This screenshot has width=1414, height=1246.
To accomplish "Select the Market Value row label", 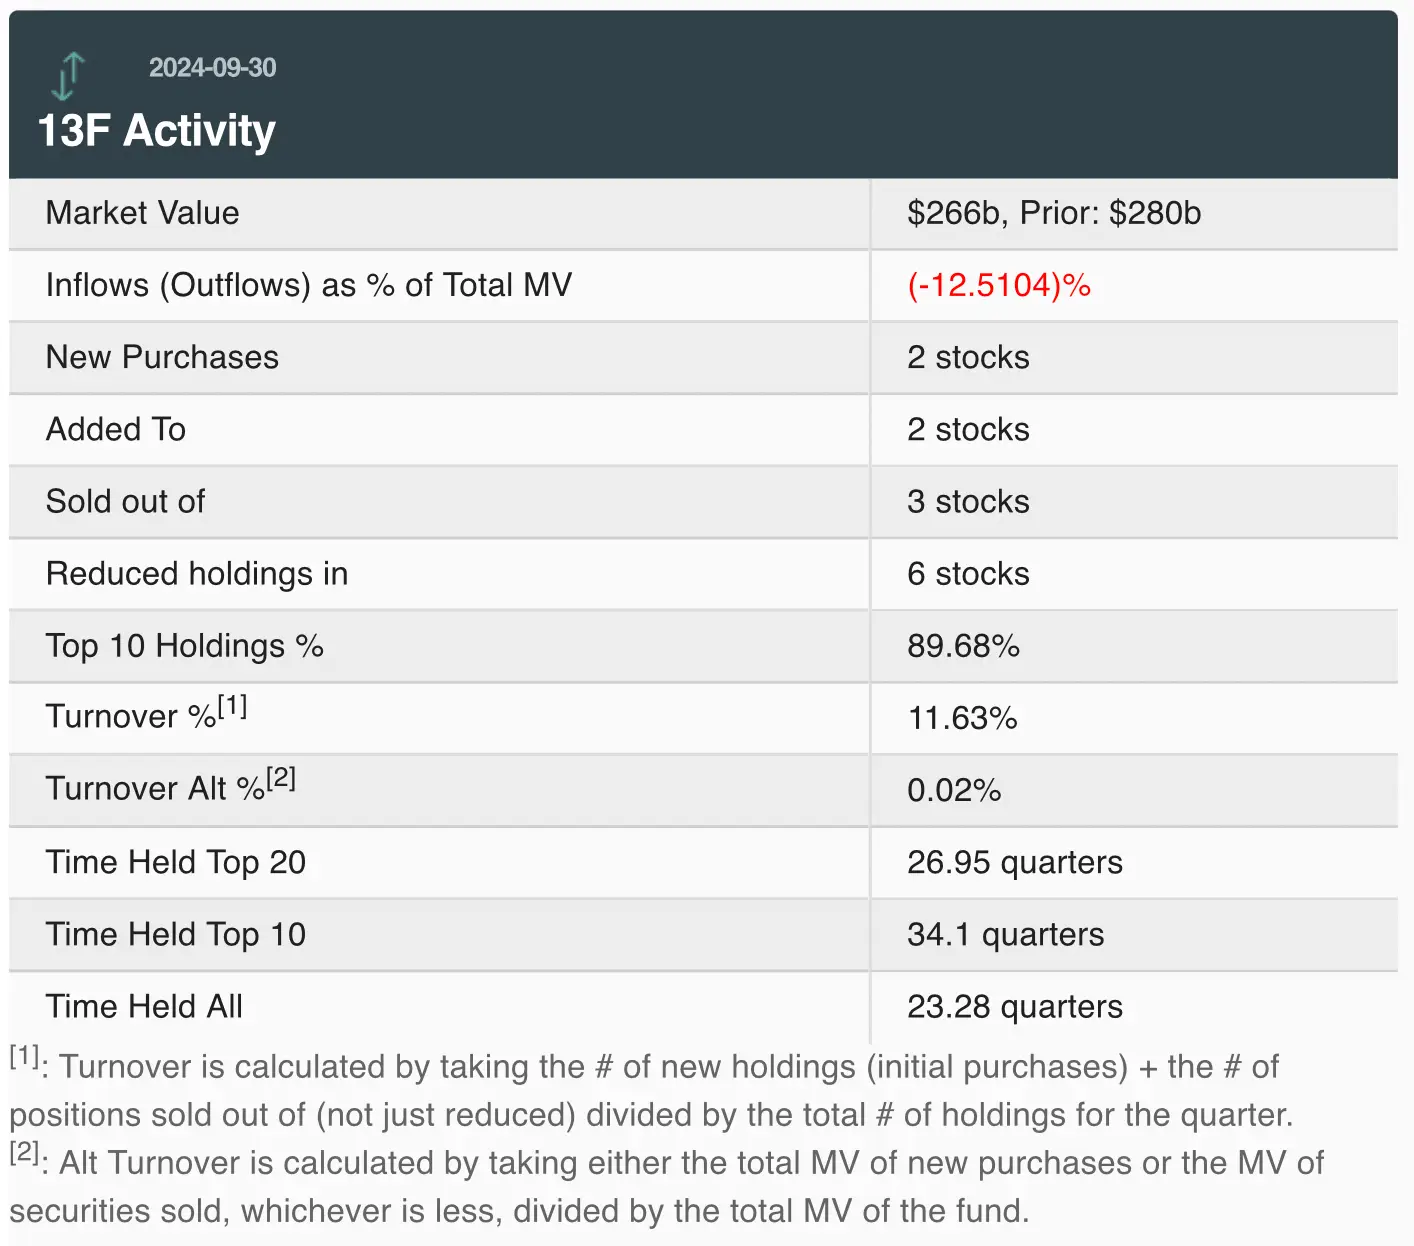I will tap(142, 213).
